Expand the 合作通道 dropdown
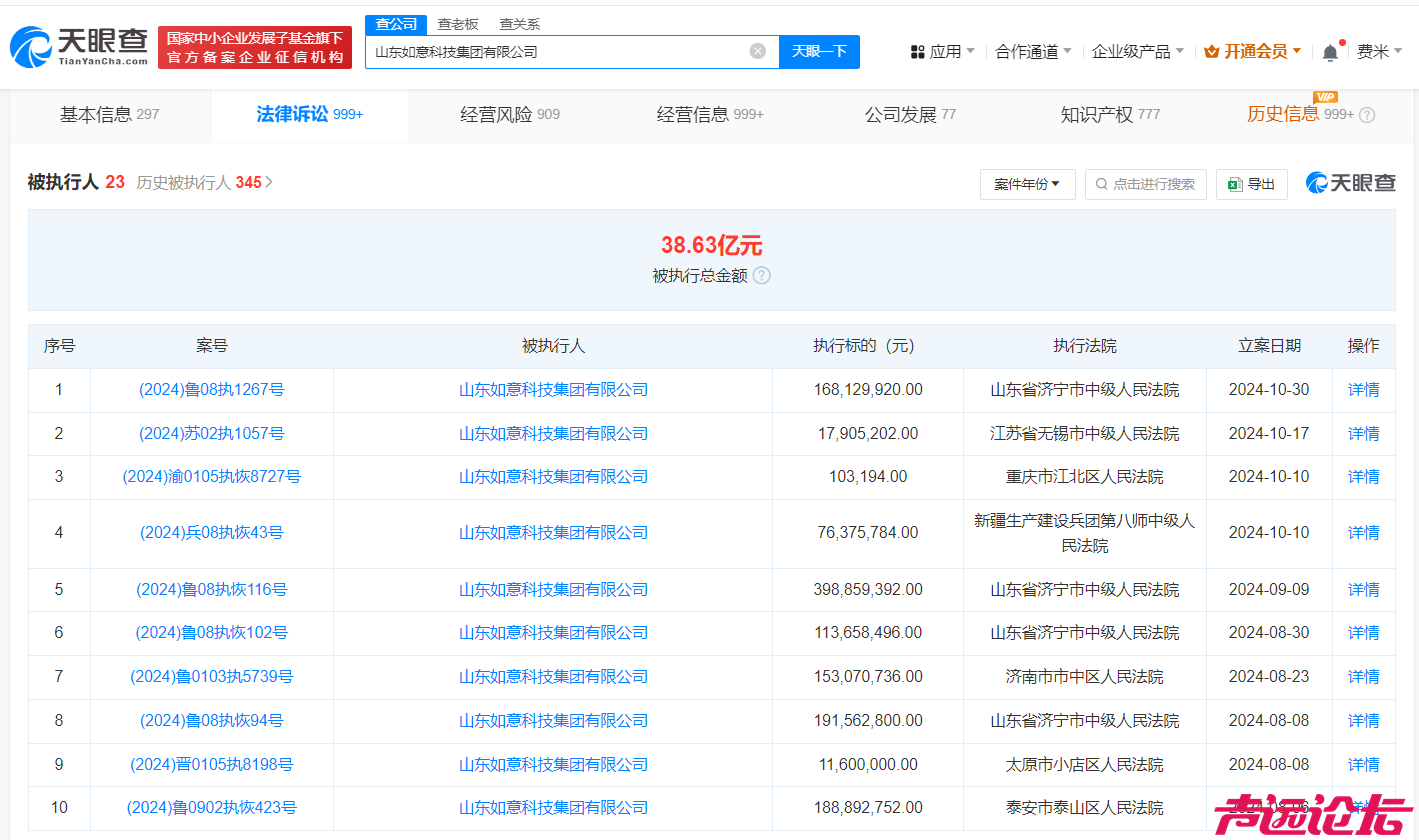The image size is (1419, 840). pyautogui.click(x=1067, y=51)
